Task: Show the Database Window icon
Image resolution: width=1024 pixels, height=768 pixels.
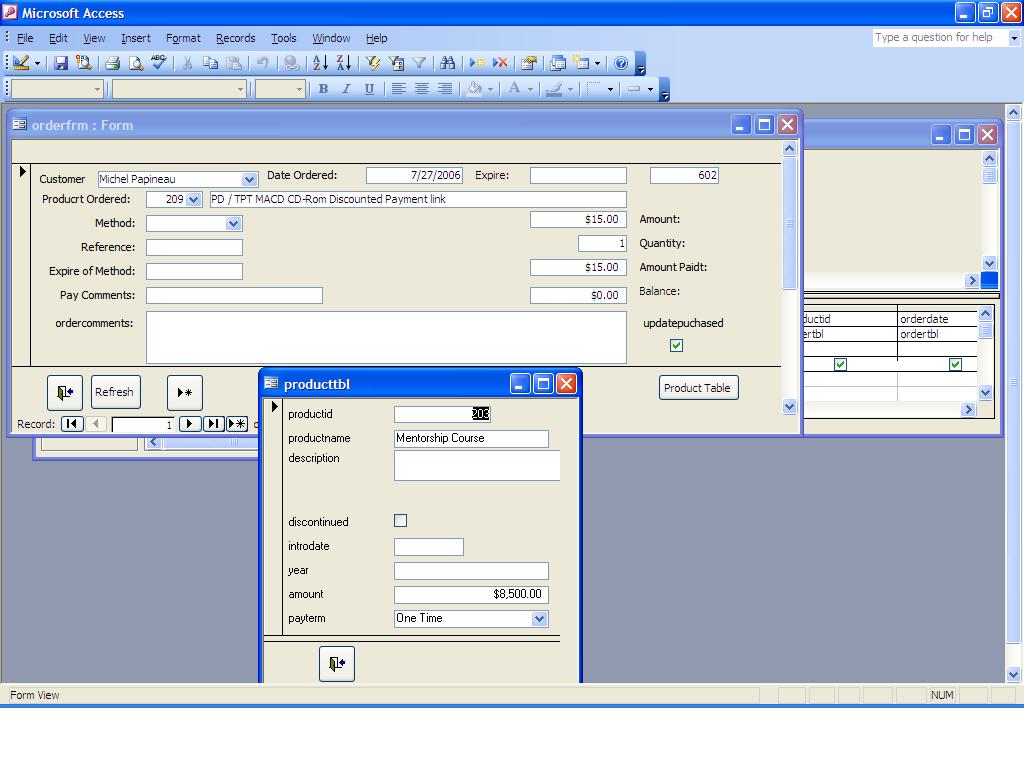Action: pos(558,63)
